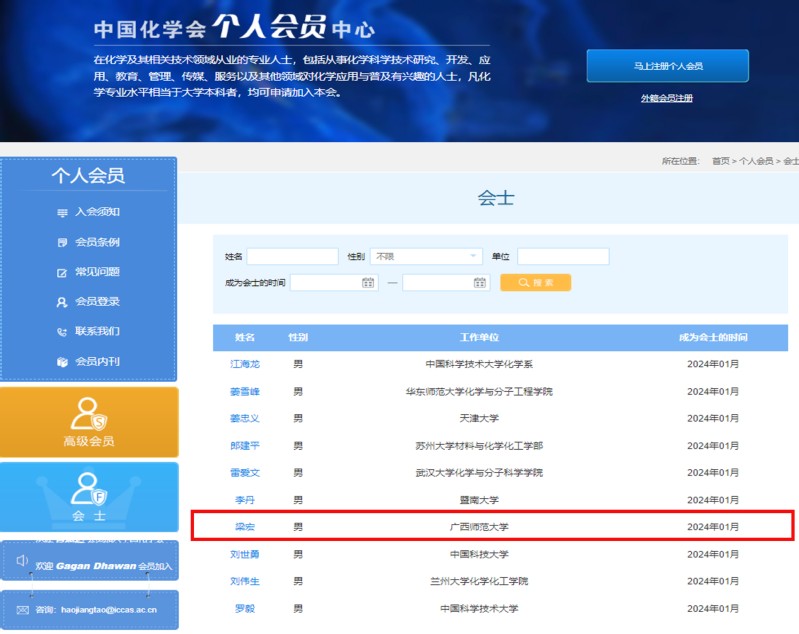This screenshot has width=799, height=634.
Task: Open member 姜忠义 profile link
Action: pos(245,418)
